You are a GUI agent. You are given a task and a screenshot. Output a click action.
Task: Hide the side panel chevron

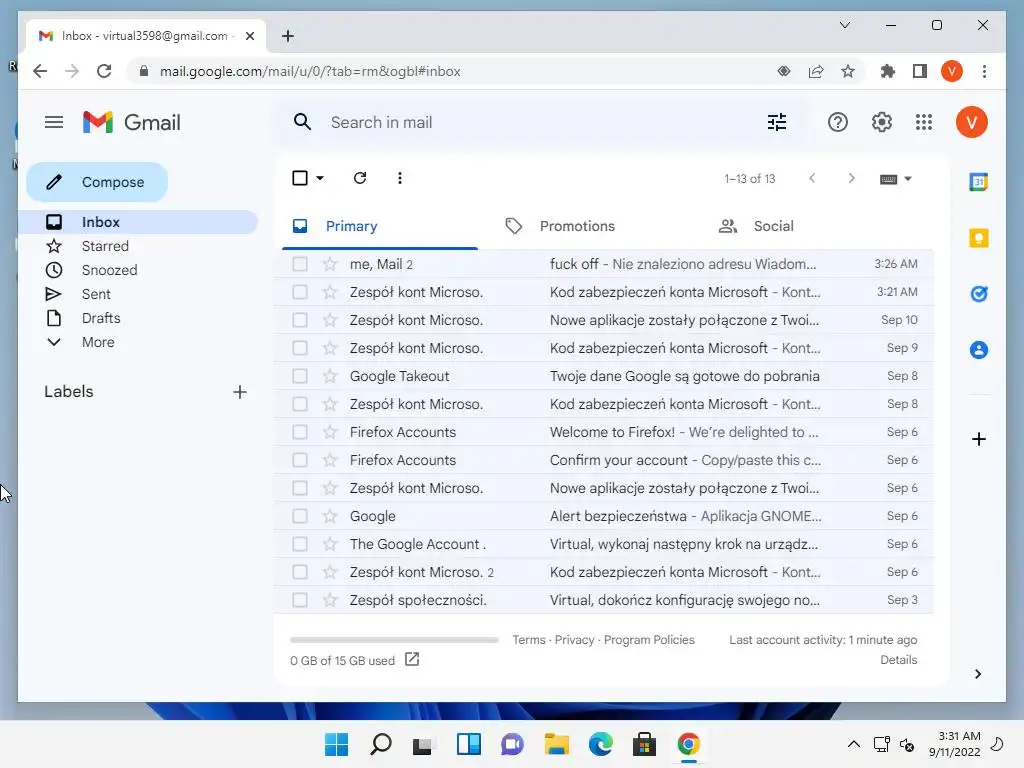click(978, 674)
